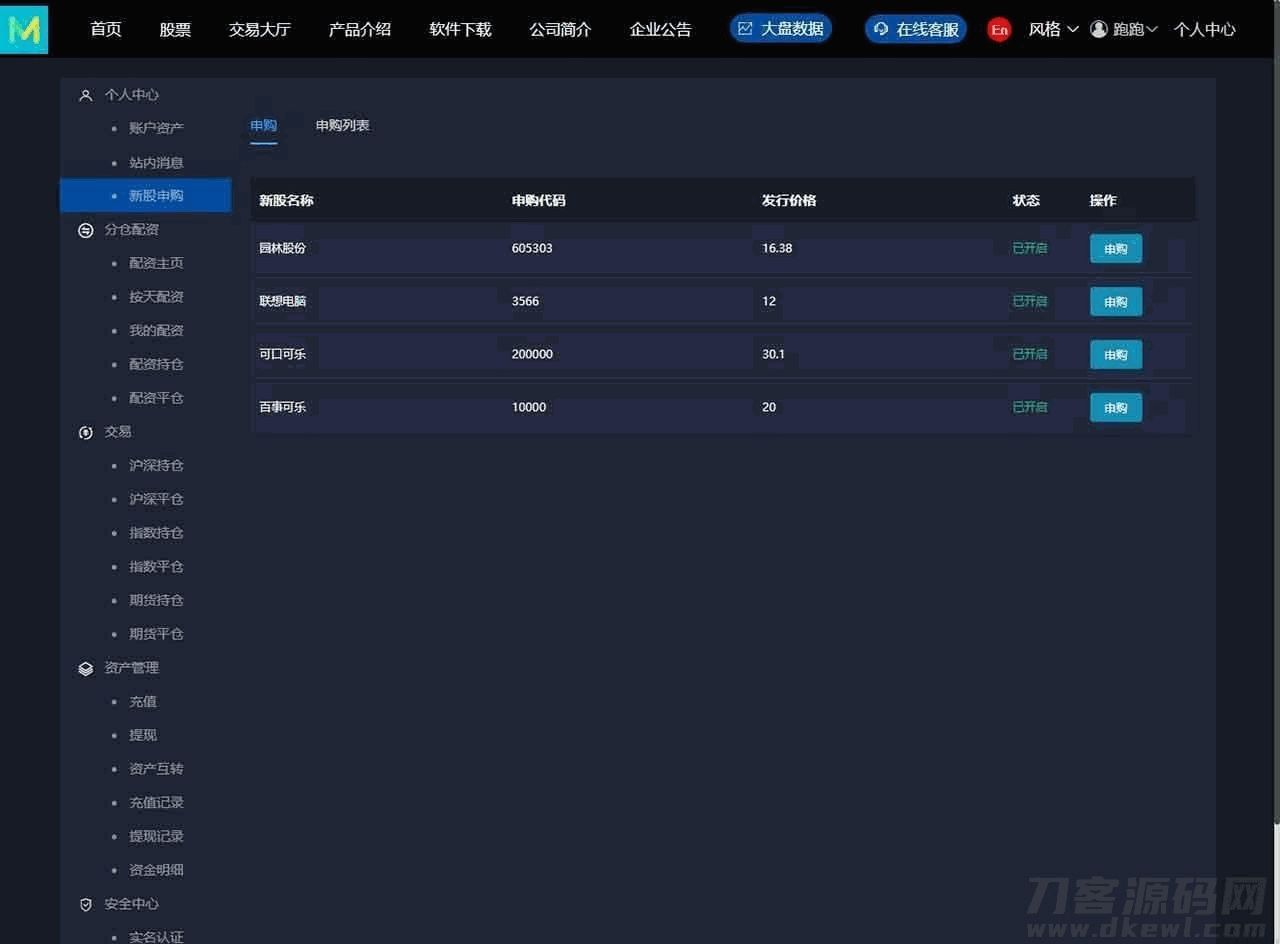Open 在线客服 online support
The width and height of the screenshot is (1280, 944).
(915, 29)
